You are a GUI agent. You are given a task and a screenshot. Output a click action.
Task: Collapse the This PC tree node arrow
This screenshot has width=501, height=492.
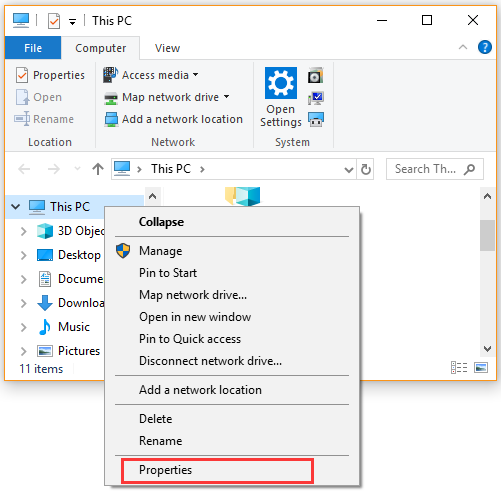(x=15, y=207)
